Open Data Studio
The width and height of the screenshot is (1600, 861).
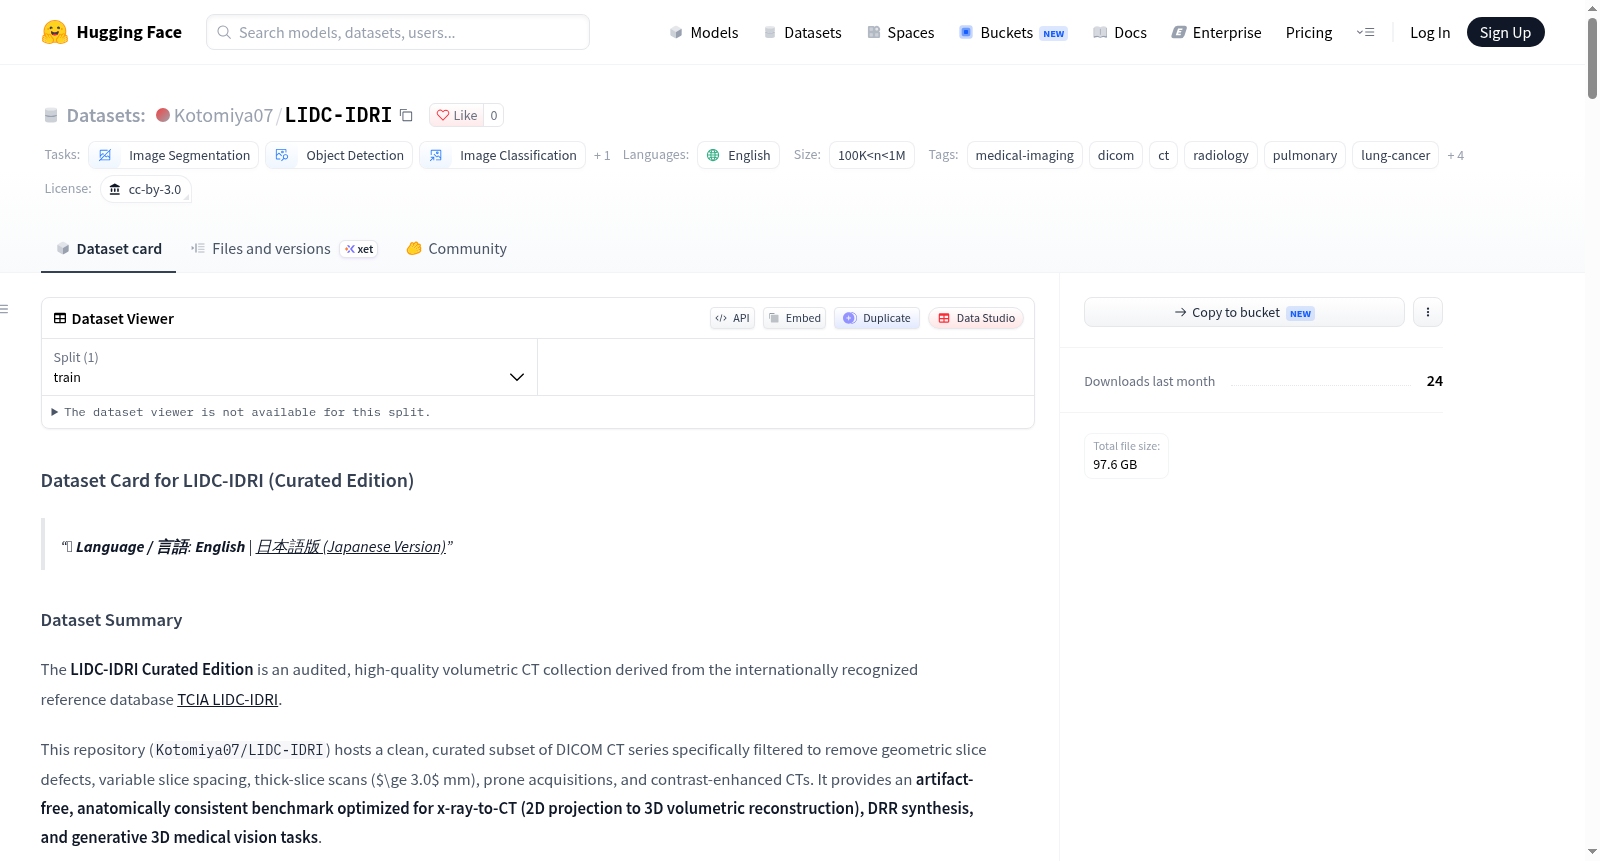pyautogui.click(x=976, y=318)
